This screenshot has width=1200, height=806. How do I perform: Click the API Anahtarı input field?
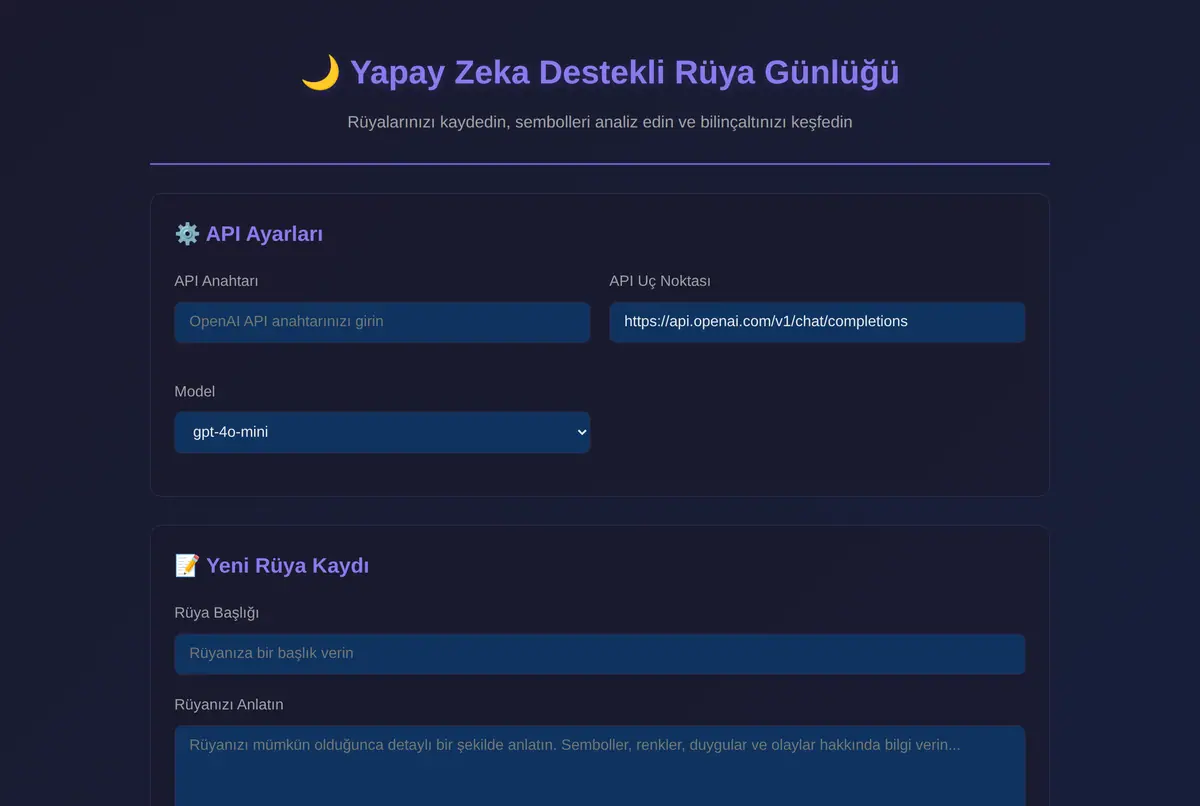tap(382, 322)
